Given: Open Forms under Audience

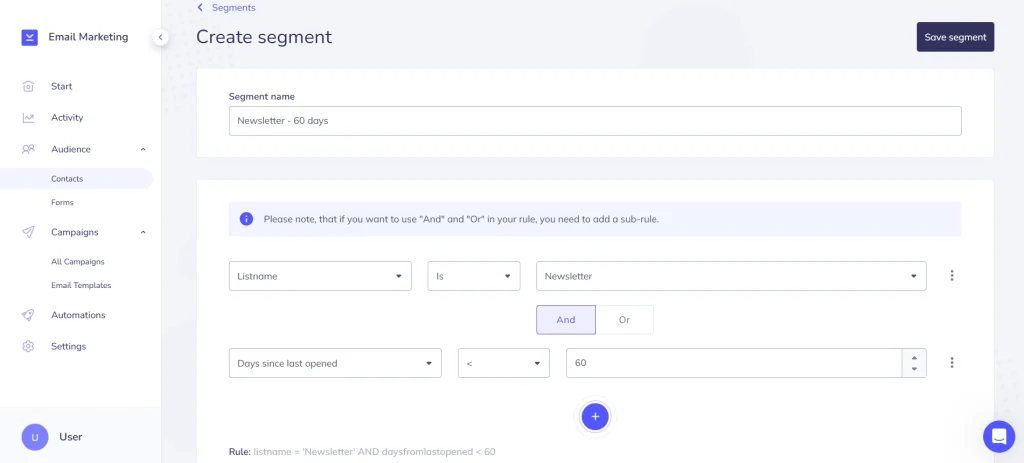Looking at the screenshot, I should click(x=62, y=202).
